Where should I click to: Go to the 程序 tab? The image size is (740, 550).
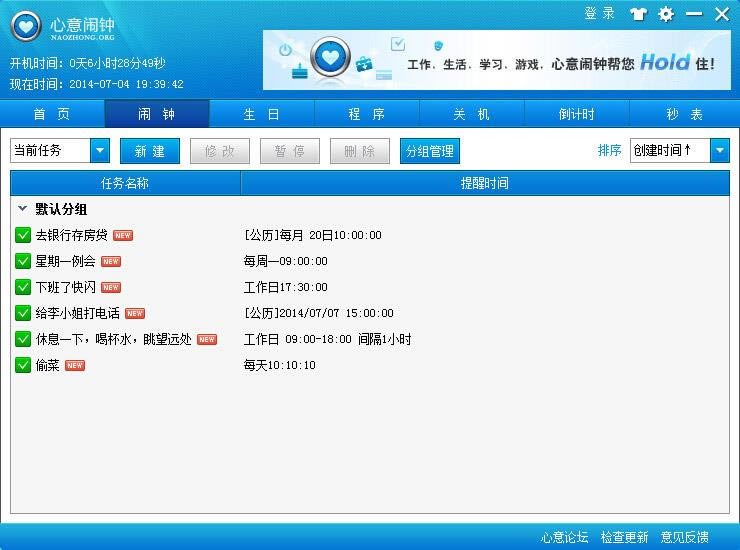(366, 114)
